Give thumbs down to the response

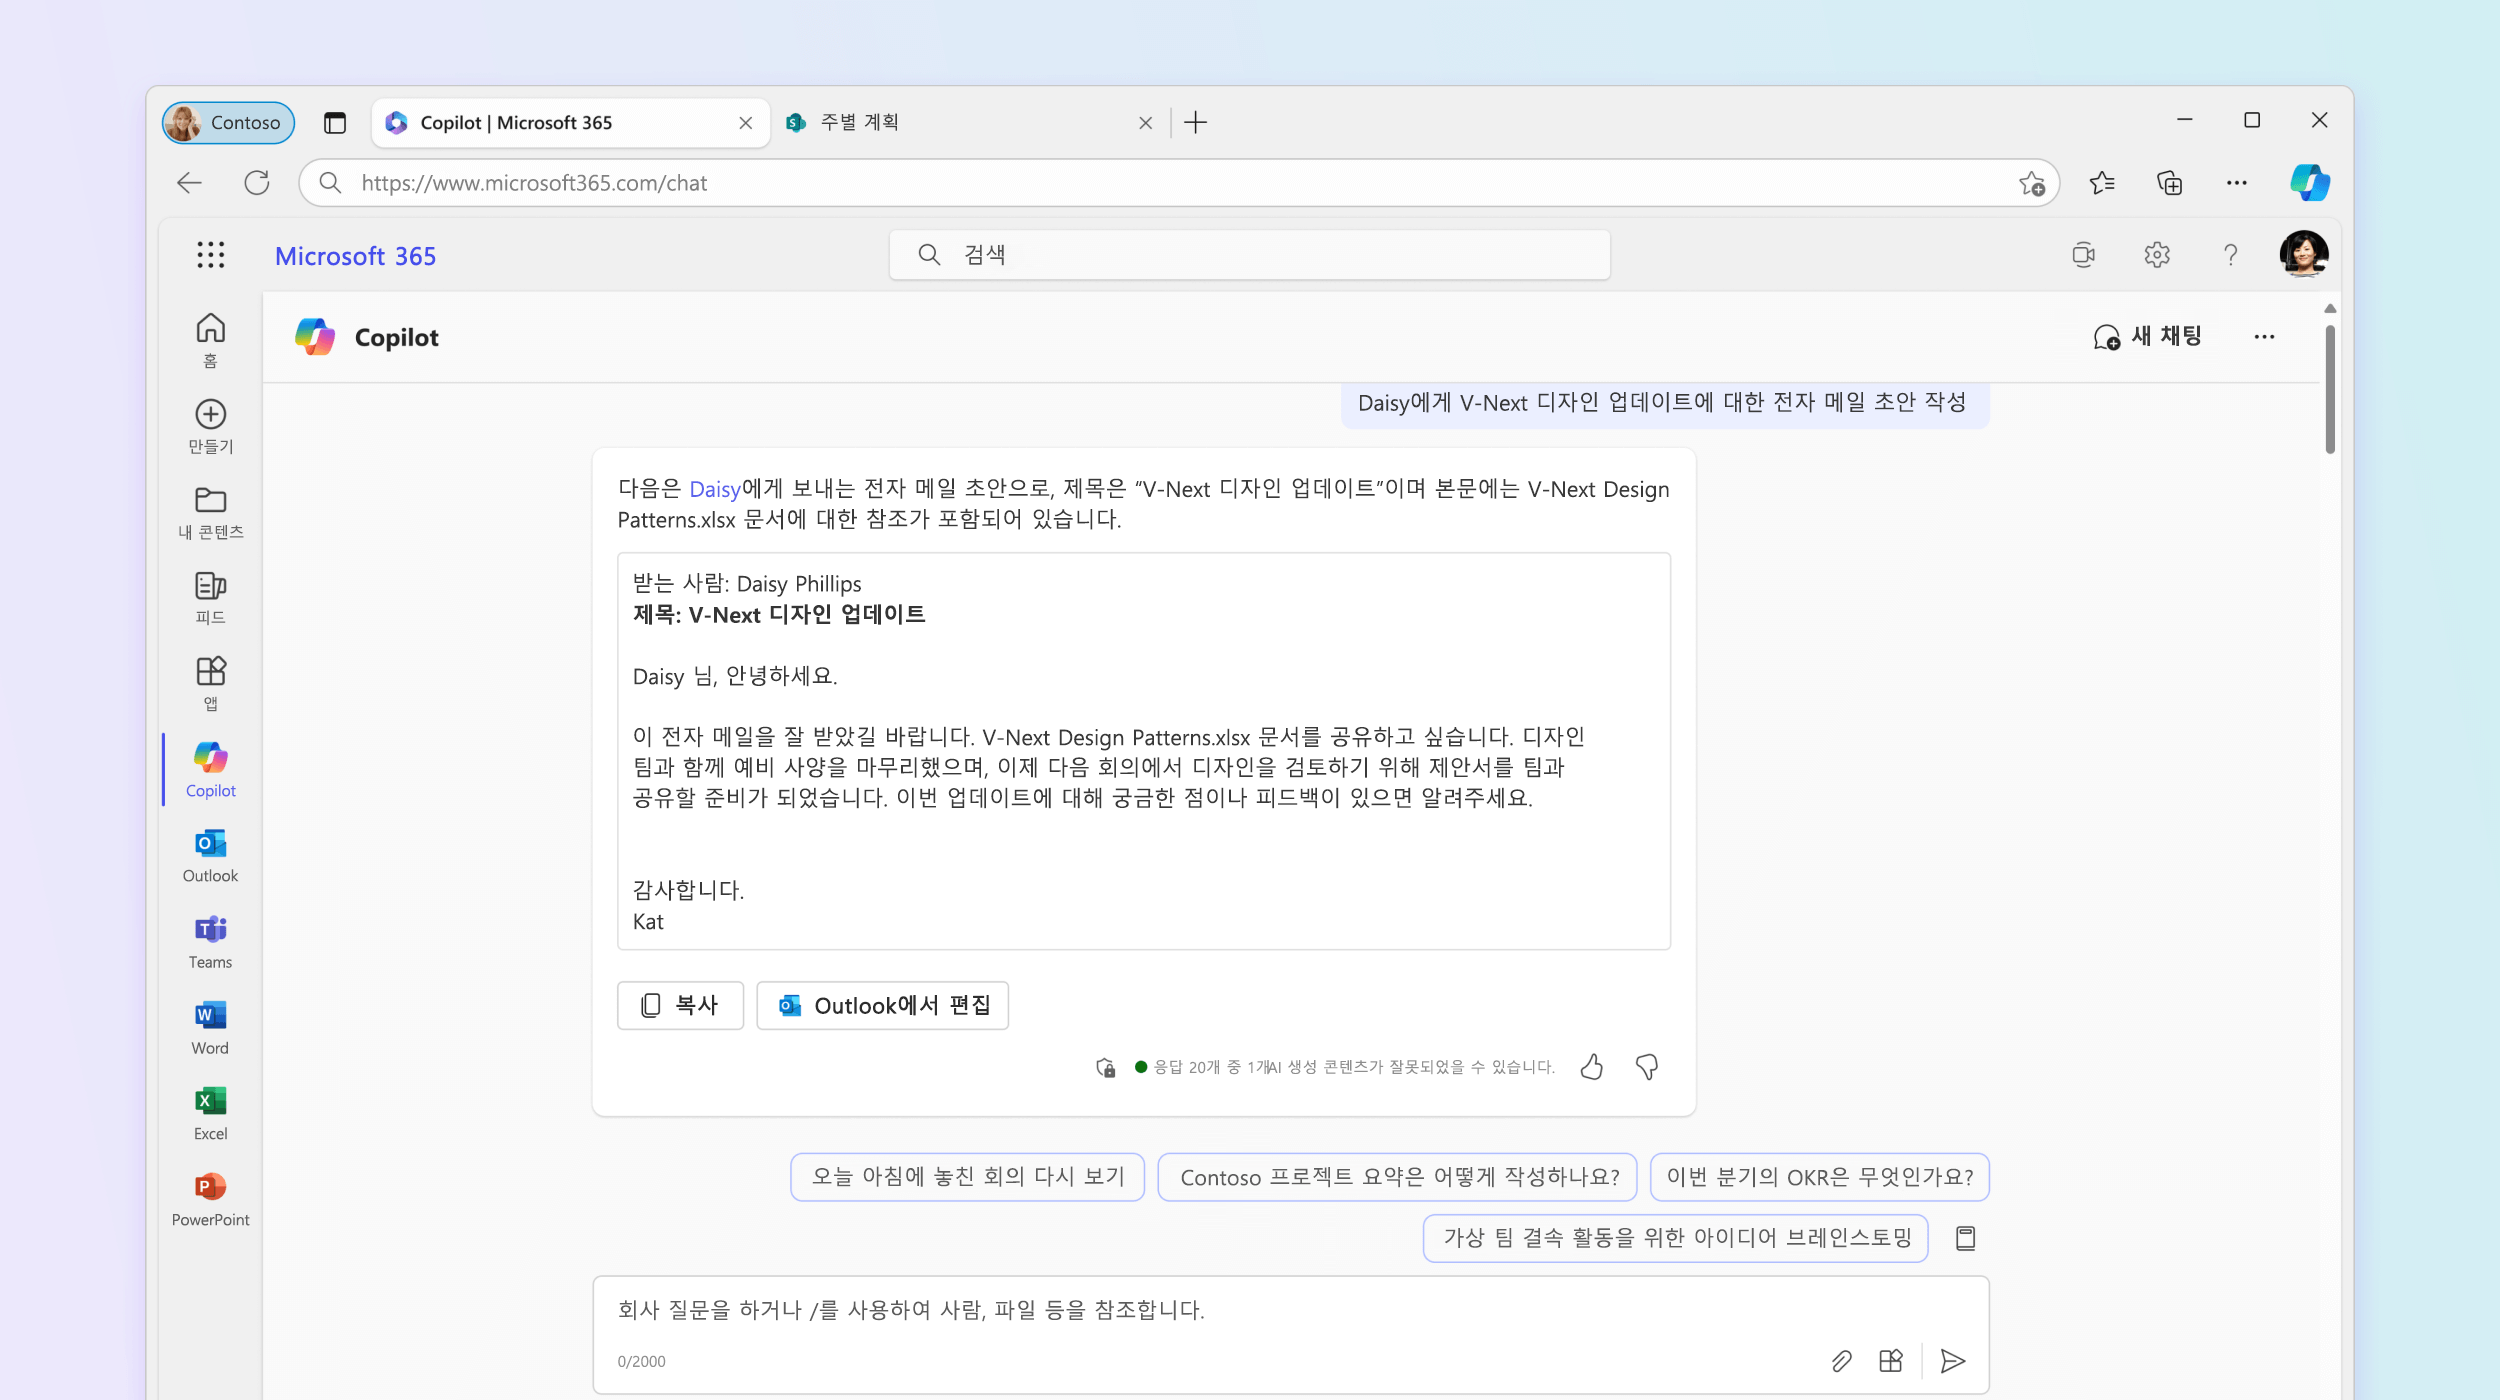coord(1647,1067)
